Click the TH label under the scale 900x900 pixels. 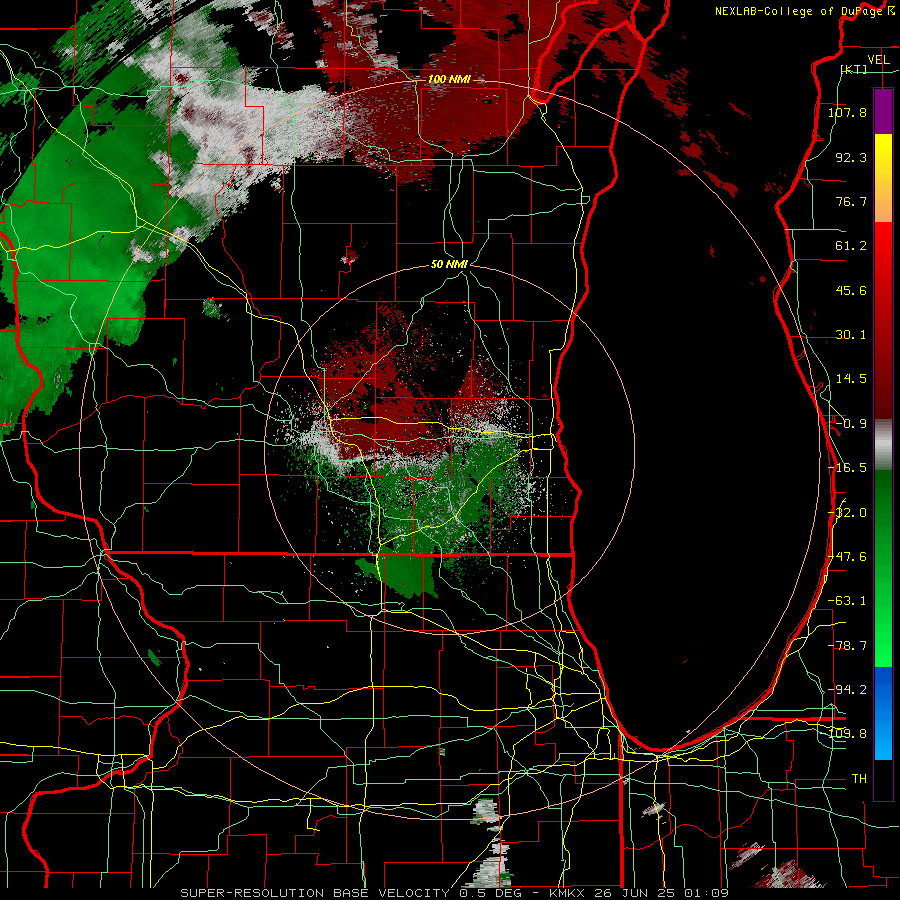tap(859, 779)
